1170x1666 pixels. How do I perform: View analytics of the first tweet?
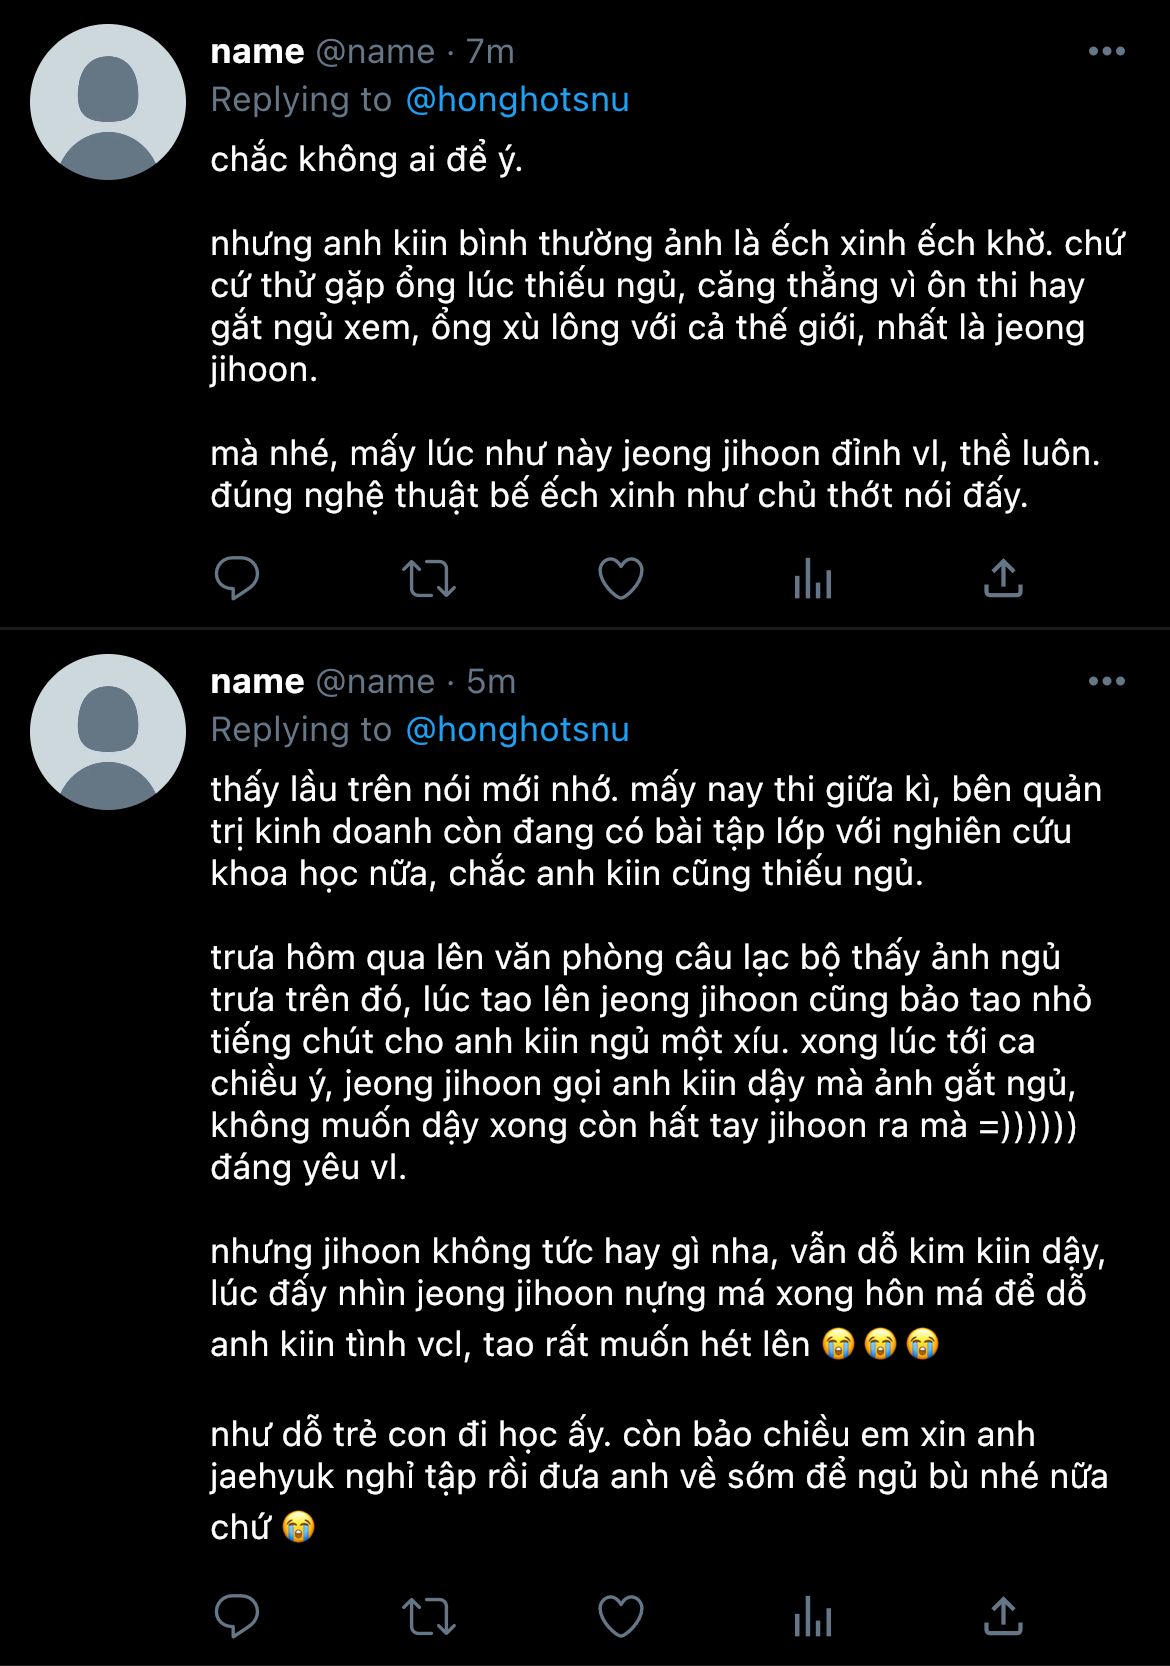point(812,578)
